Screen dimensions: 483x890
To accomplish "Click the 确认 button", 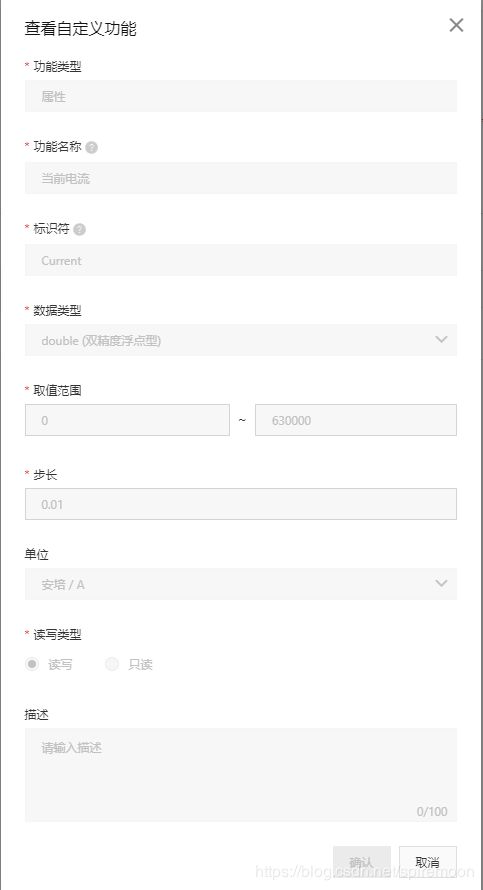I will (x=362, y=862).
